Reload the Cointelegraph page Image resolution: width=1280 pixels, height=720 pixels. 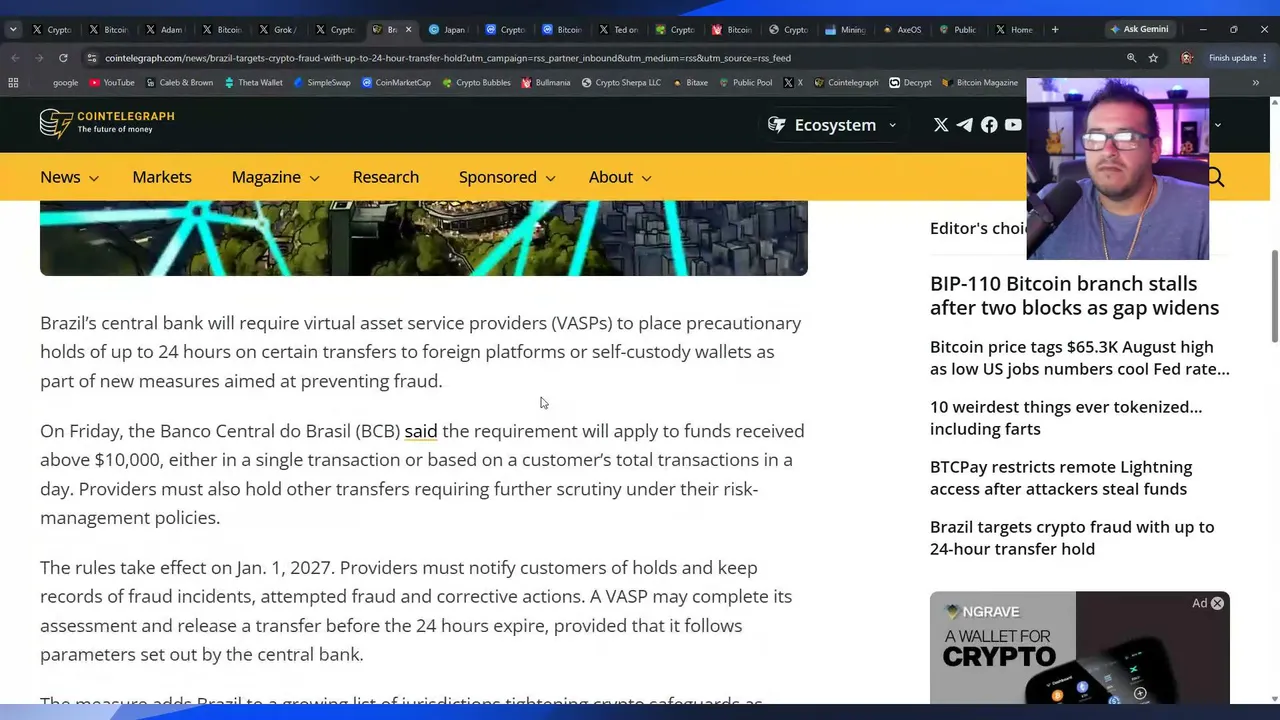pos(63,58)
